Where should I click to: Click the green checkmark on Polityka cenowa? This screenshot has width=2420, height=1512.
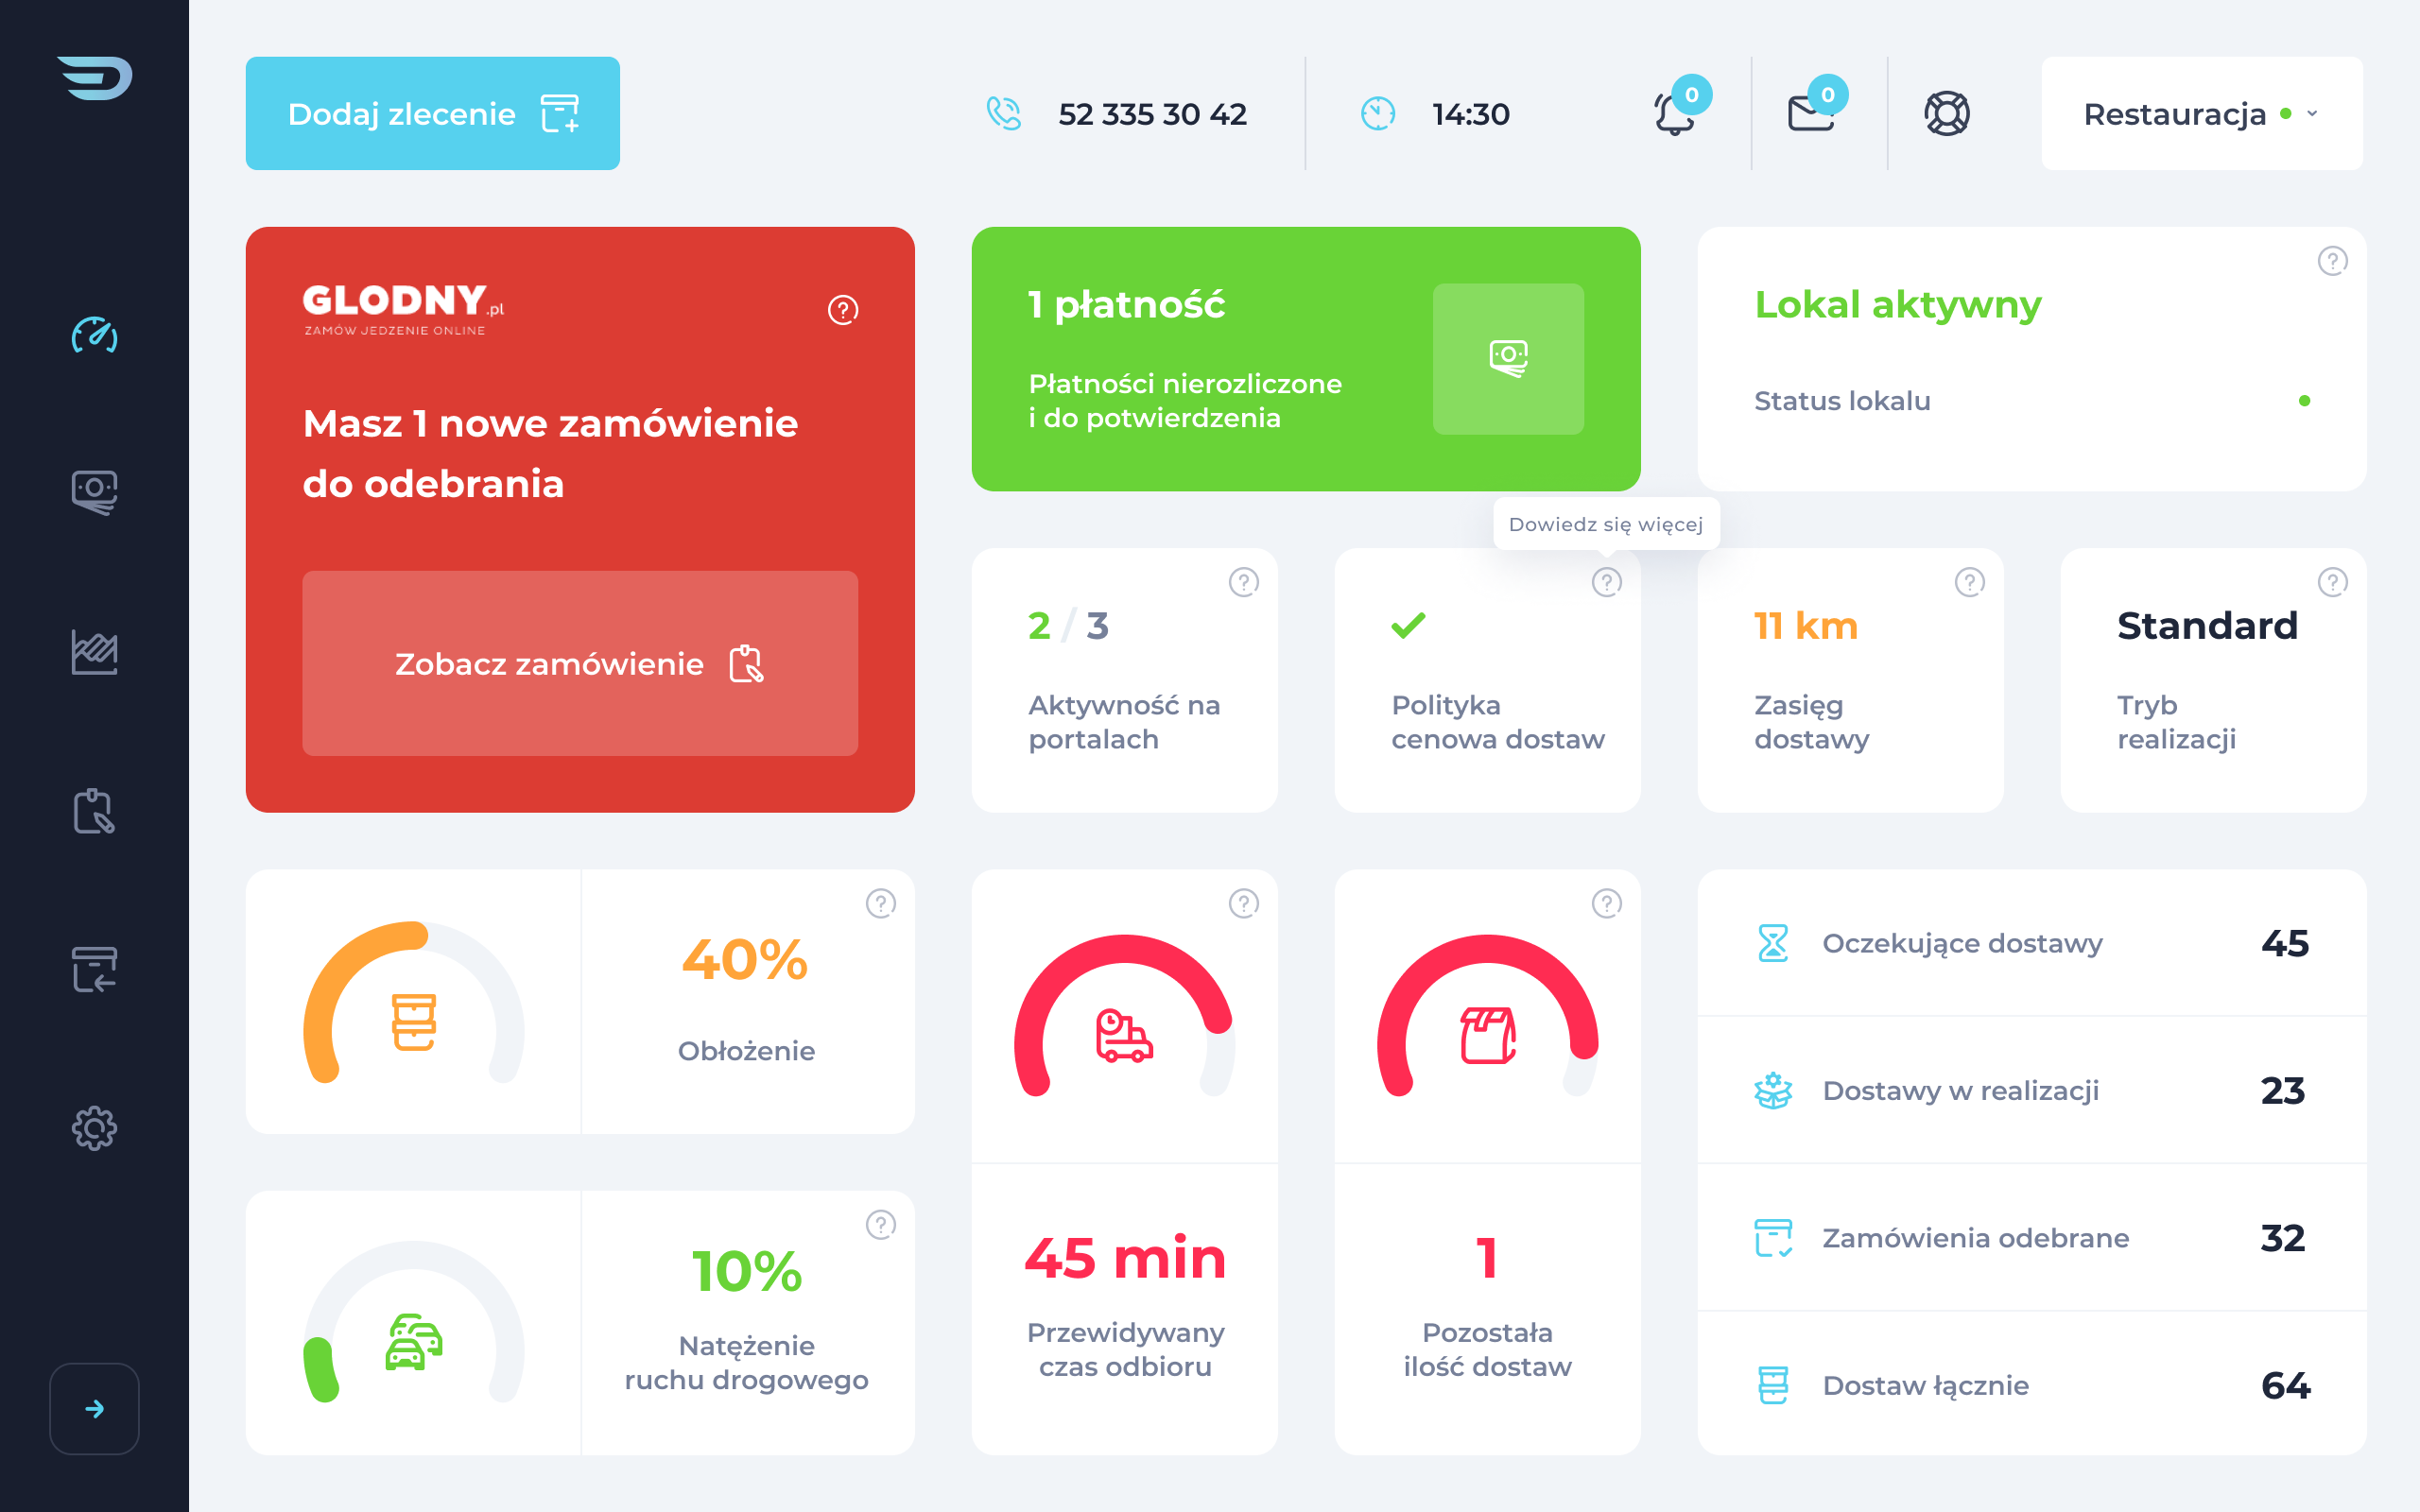point(1408,626)
